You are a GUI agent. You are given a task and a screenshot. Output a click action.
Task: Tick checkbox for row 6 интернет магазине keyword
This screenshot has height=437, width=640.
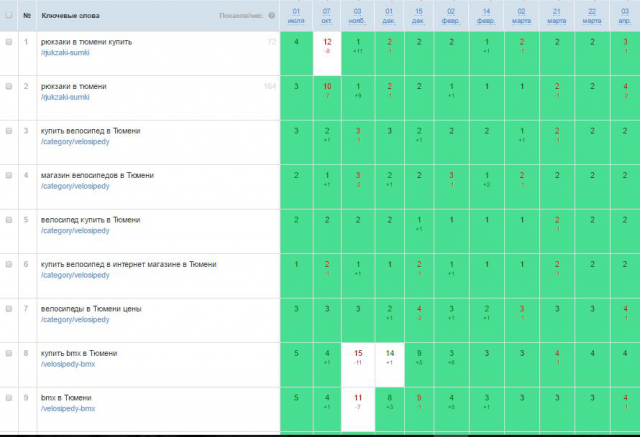coord(9,264)
